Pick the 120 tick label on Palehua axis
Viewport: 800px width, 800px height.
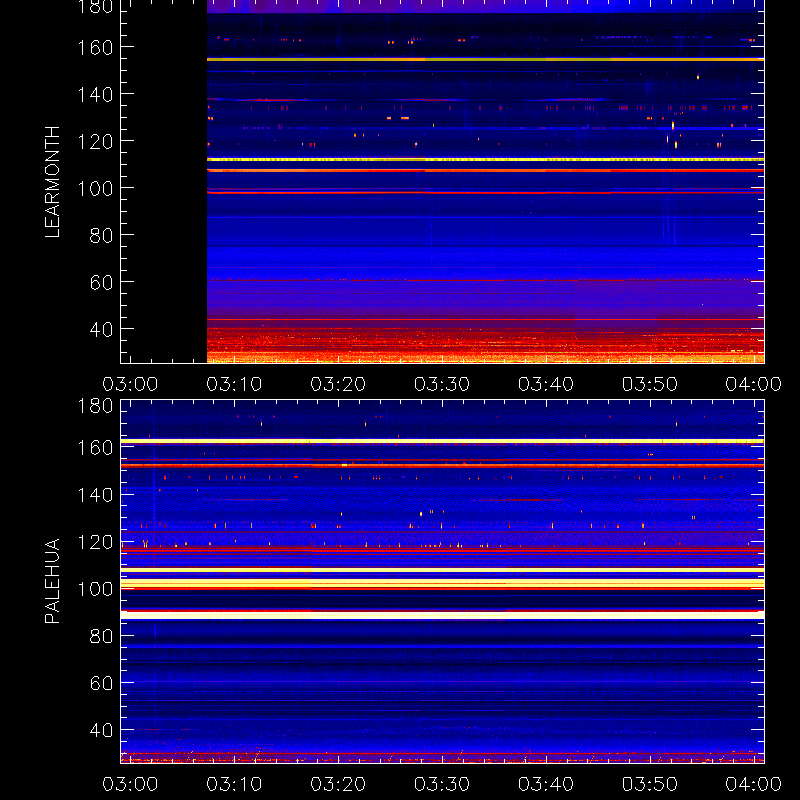(95, 542)
